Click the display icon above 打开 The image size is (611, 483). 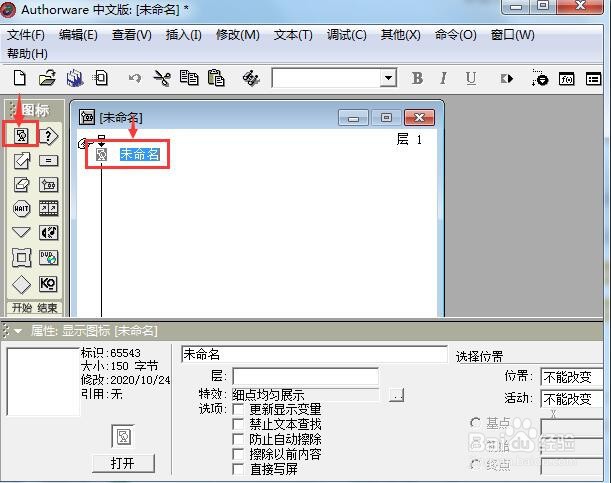[123, 436]
